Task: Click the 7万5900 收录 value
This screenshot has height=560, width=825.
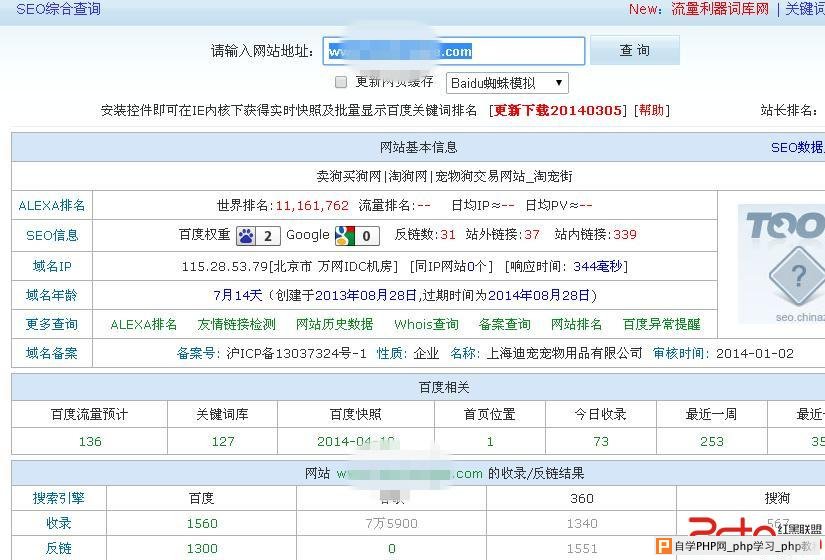Action: click(x=391, y=524)
